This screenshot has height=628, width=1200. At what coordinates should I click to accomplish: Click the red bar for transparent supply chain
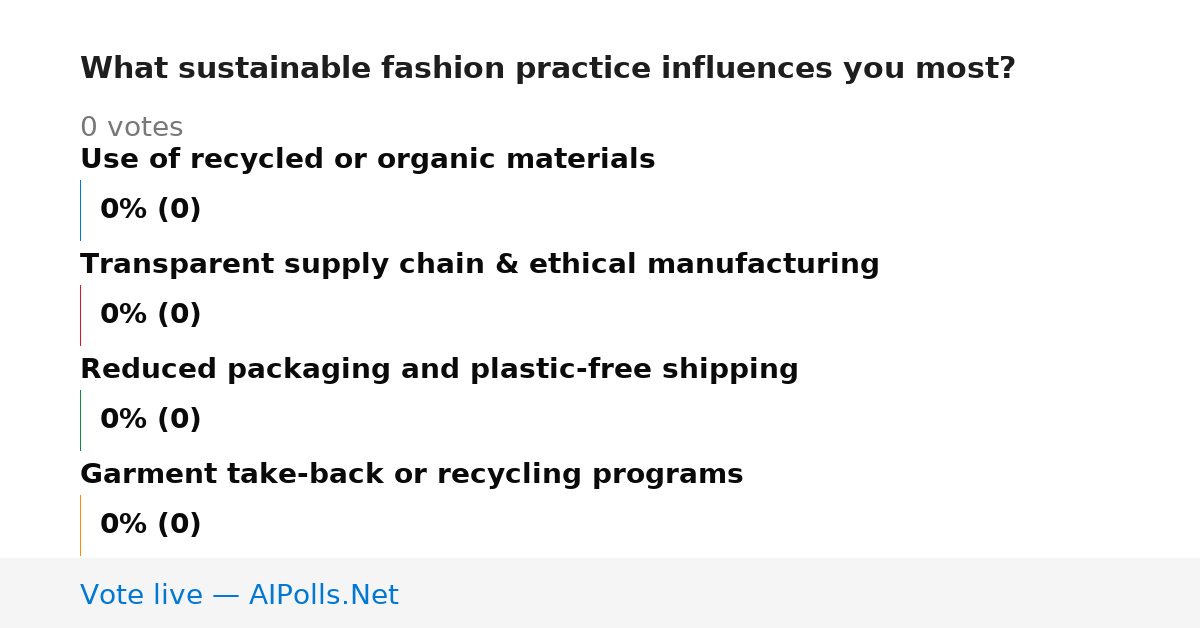[80, 315]
